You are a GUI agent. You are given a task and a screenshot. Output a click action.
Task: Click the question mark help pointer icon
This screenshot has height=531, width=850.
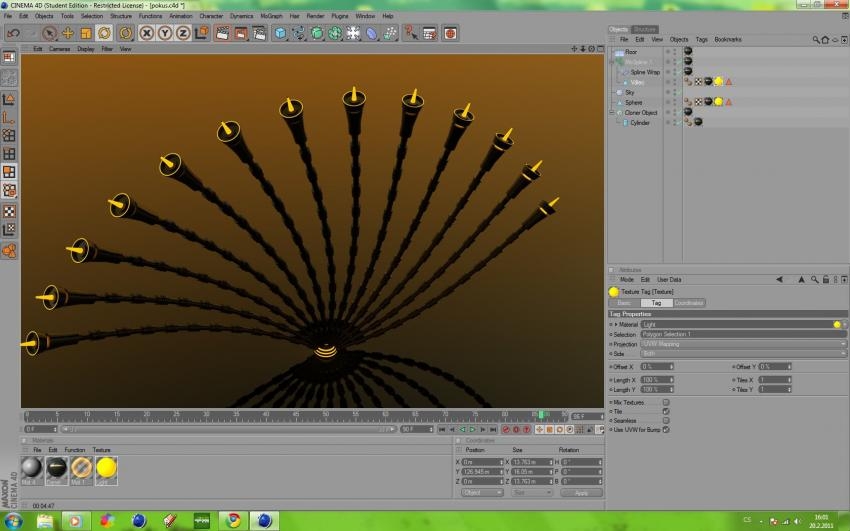pos(410,34)
